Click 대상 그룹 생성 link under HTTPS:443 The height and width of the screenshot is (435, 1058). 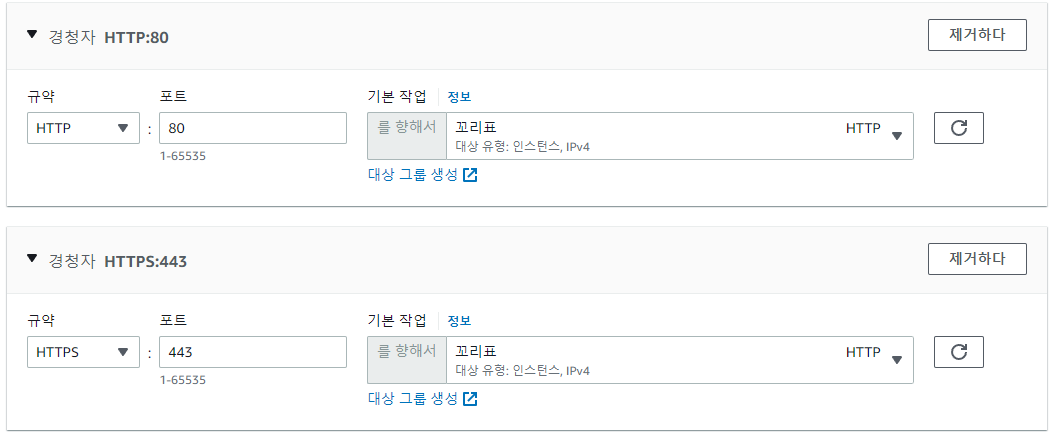413,399
